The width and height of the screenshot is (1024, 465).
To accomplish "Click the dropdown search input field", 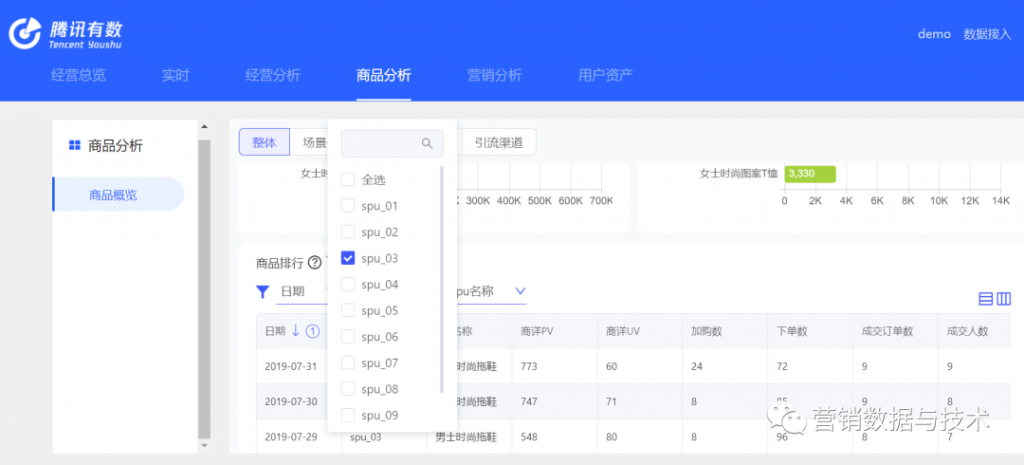I will click(381, 144).
